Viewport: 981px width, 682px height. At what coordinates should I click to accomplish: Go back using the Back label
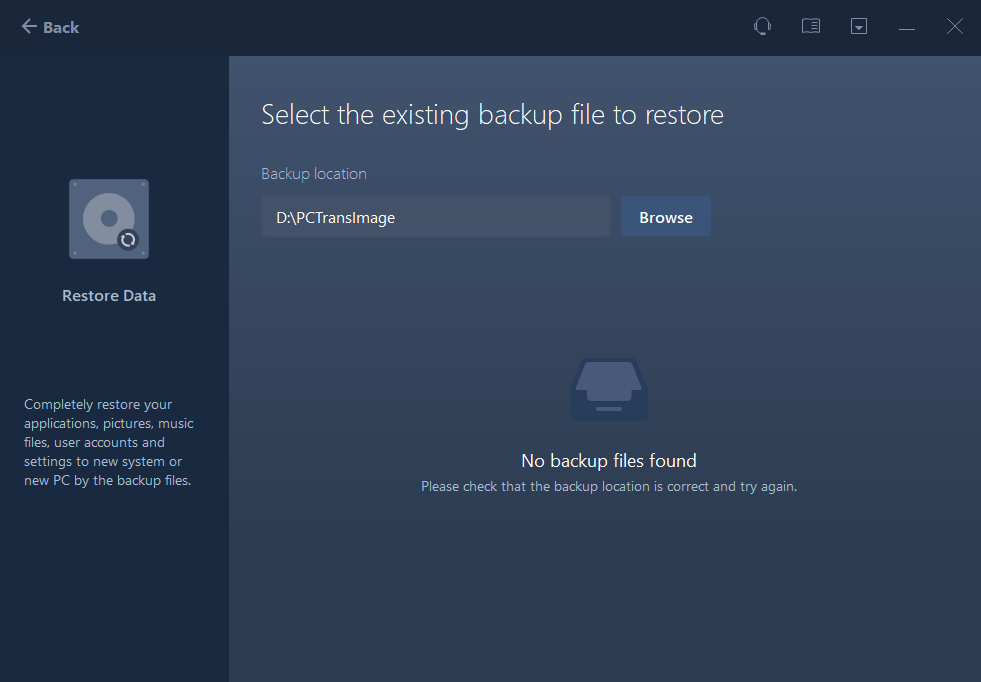click(x=61, y=27)
